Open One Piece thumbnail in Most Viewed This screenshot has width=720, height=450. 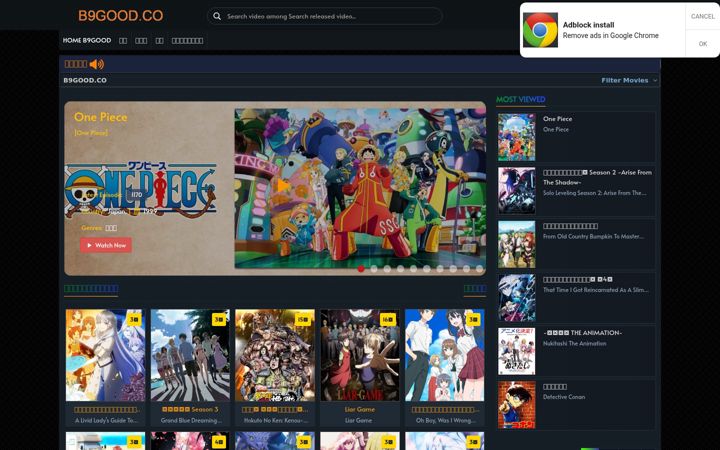[517, 137]
